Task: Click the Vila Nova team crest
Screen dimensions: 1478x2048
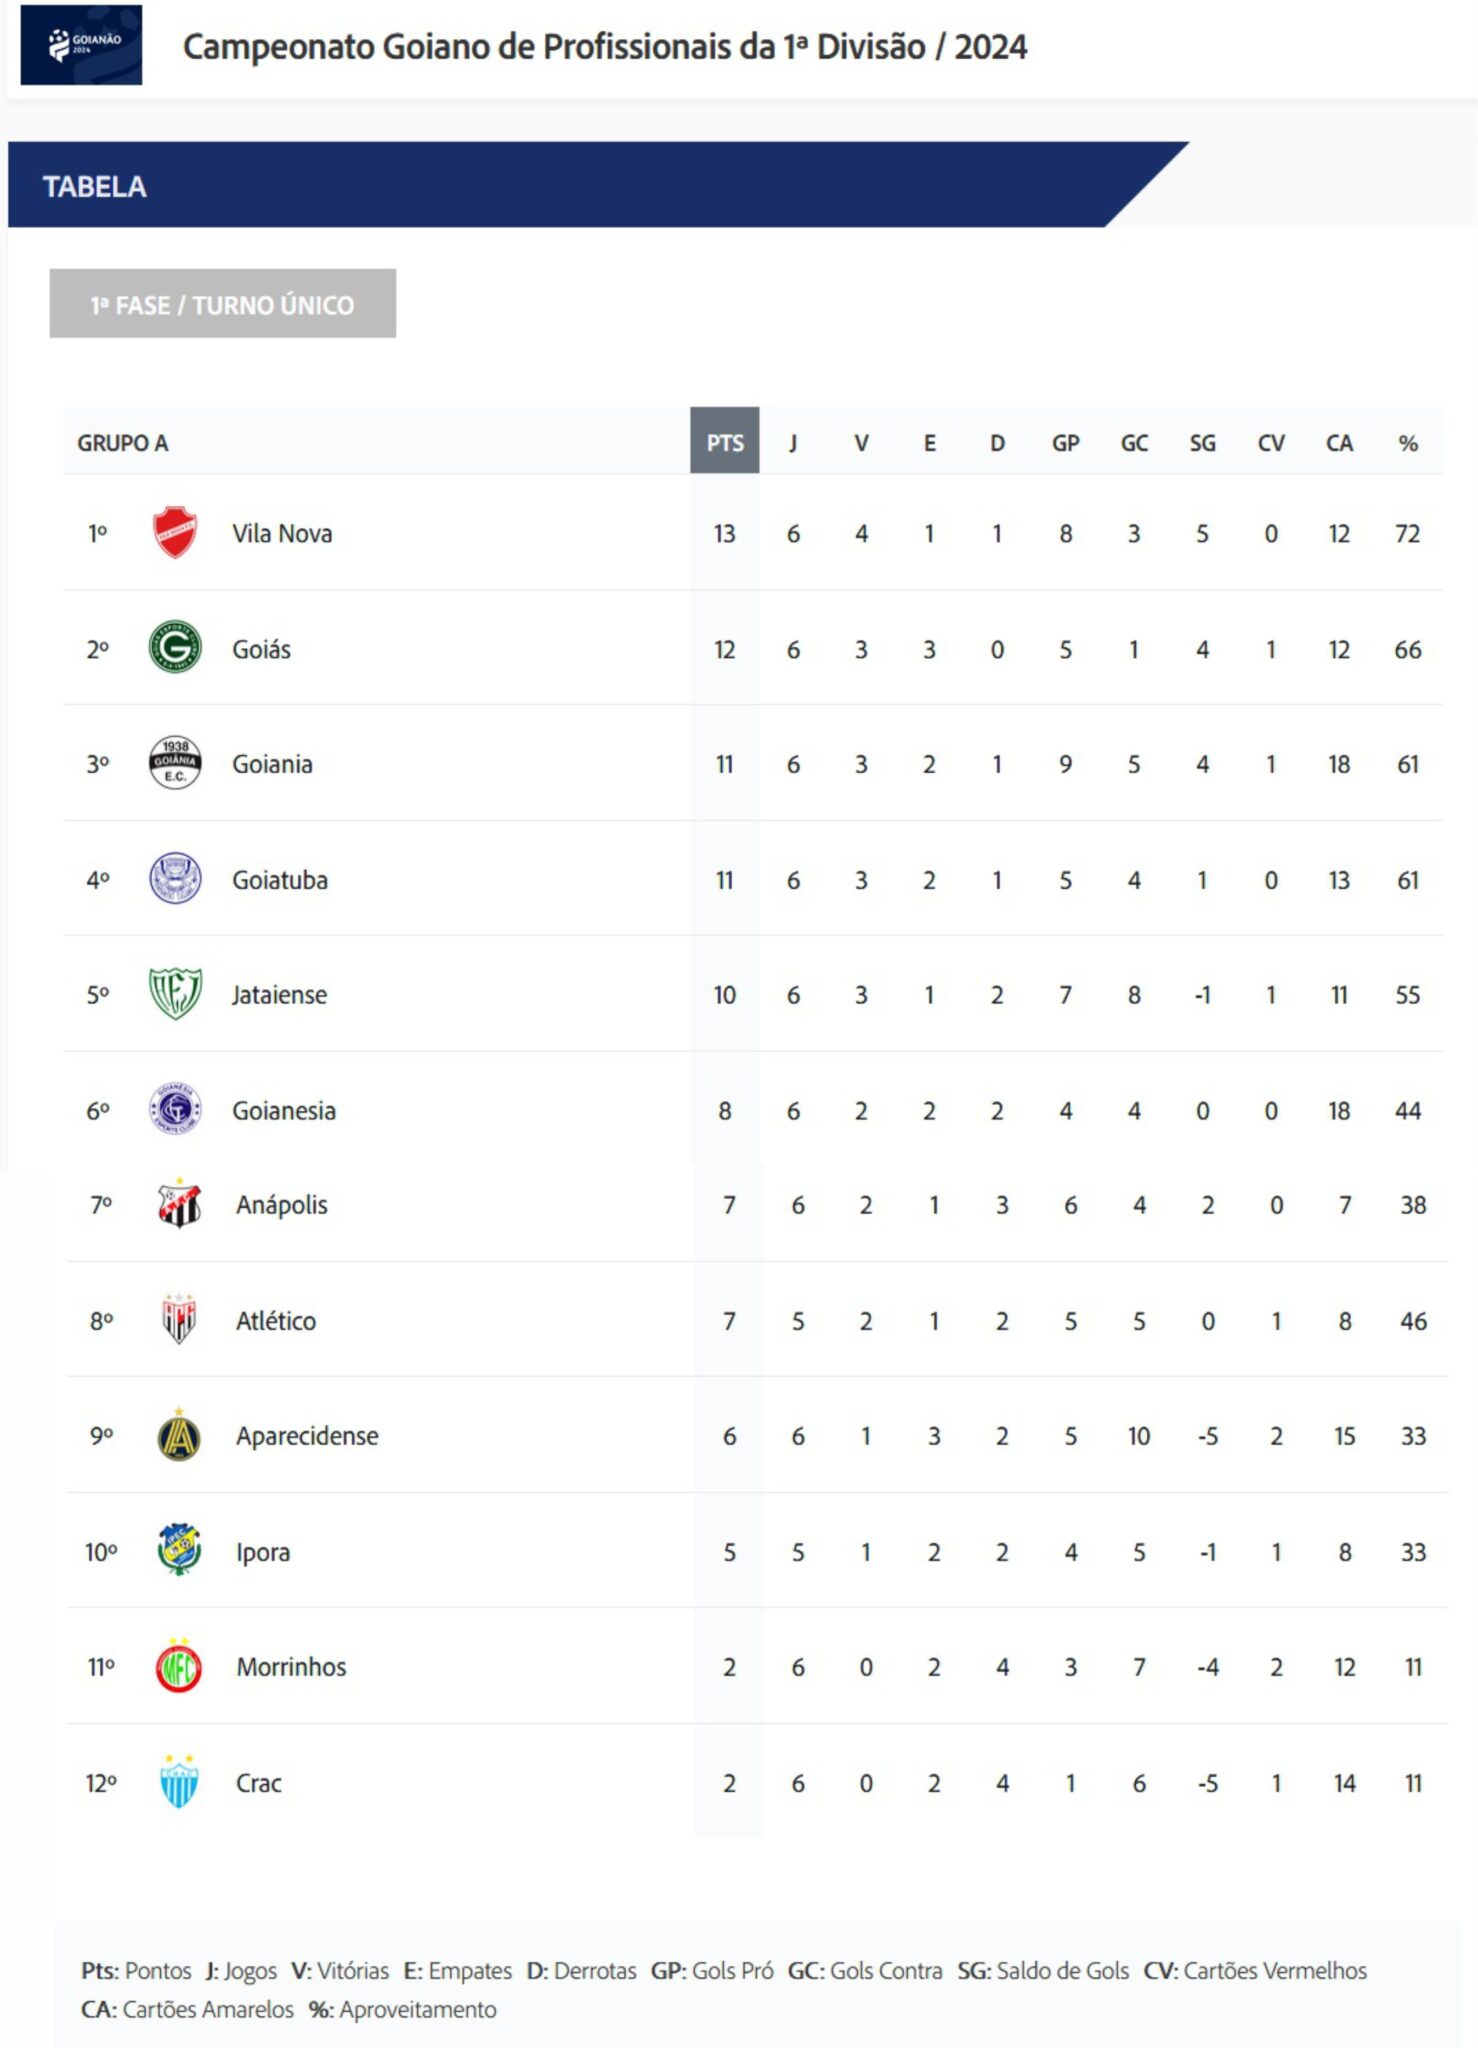Action: coord(175,532)
